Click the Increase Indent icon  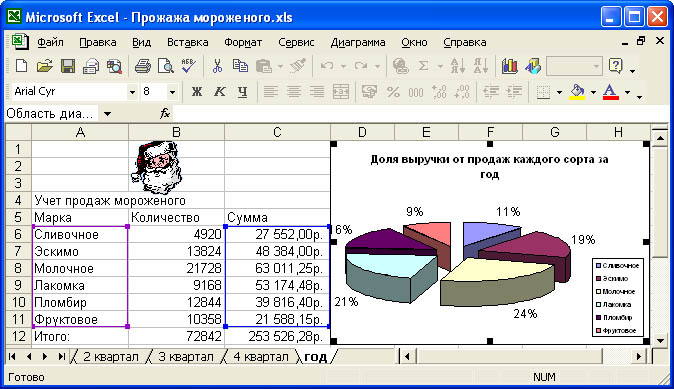514,92
